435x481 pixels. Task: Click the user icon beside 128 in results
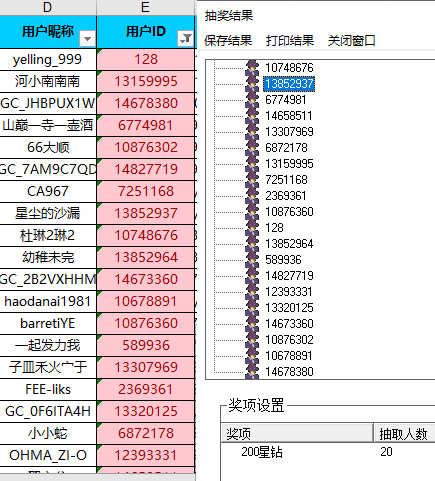tap(252, 228)
